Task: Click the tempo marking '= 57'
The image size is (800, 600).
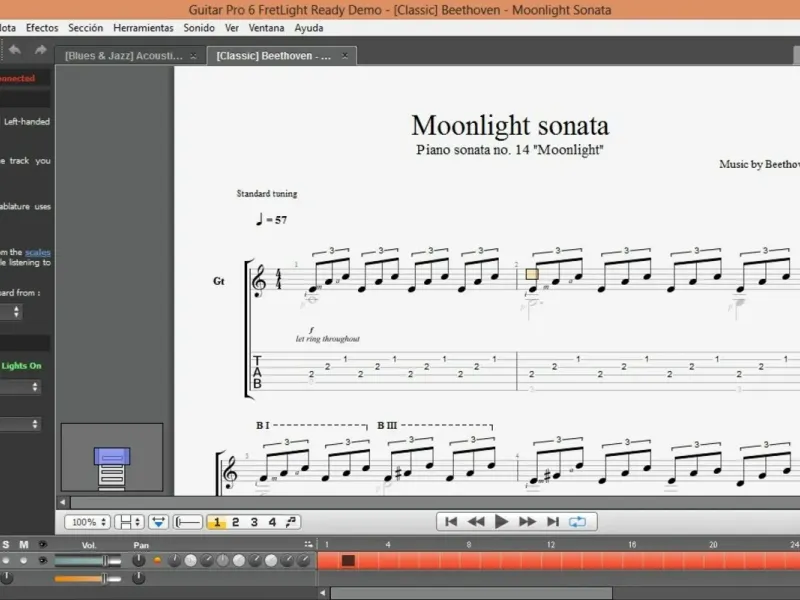Action: pyautogui.click(x=271, y=220)
